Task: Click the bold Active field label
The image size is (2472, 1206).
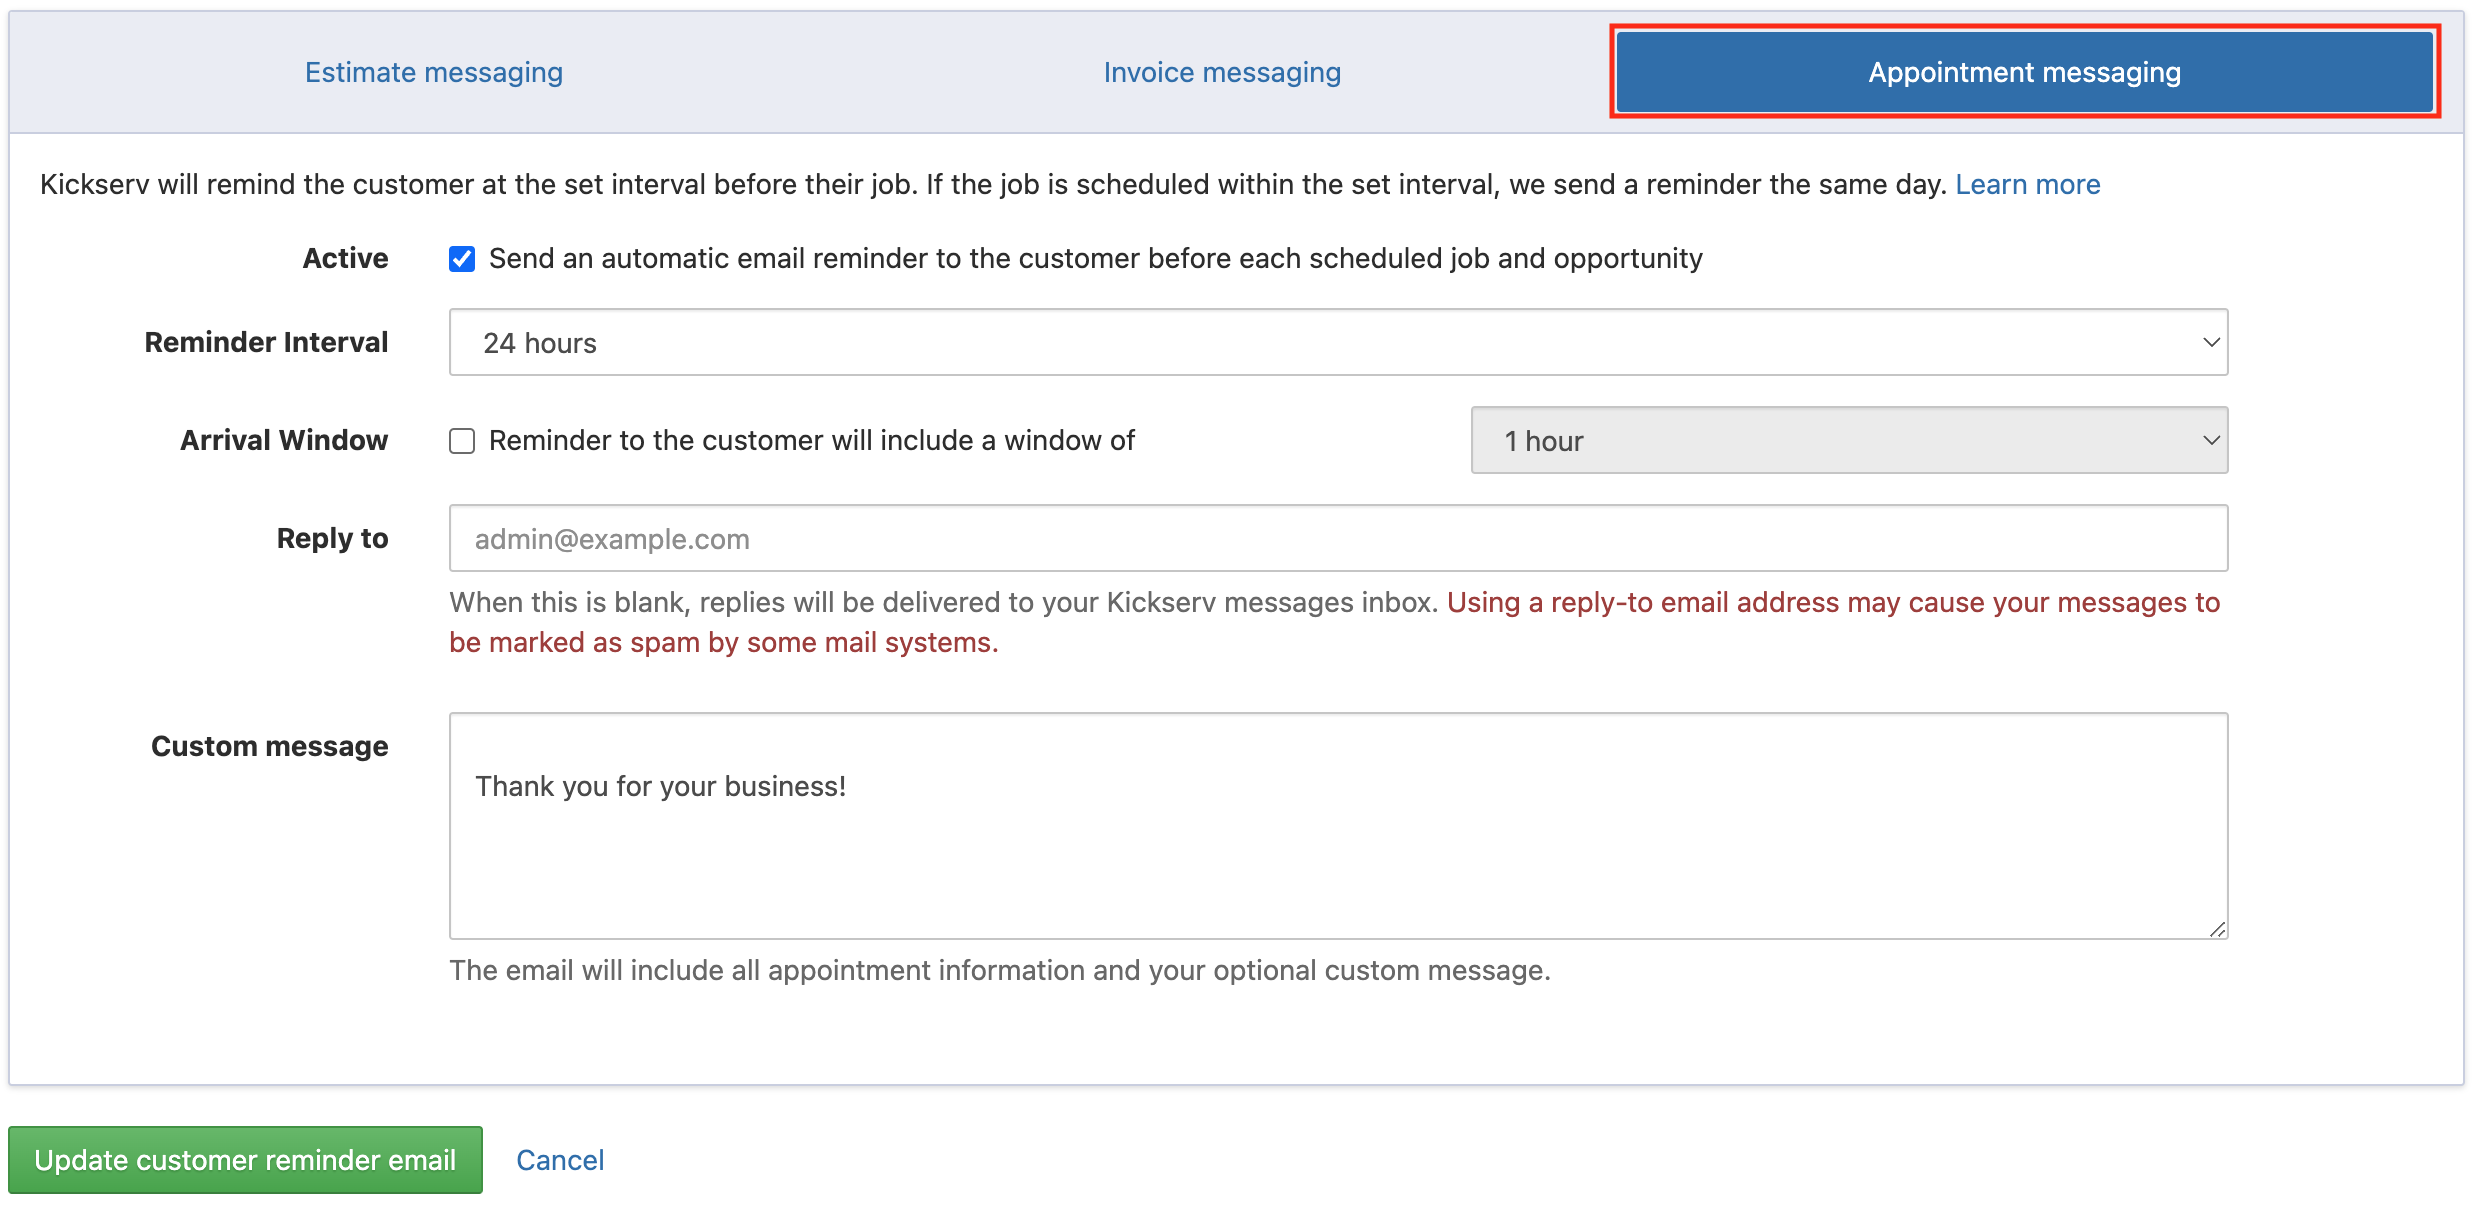Action: click(345, 259)
